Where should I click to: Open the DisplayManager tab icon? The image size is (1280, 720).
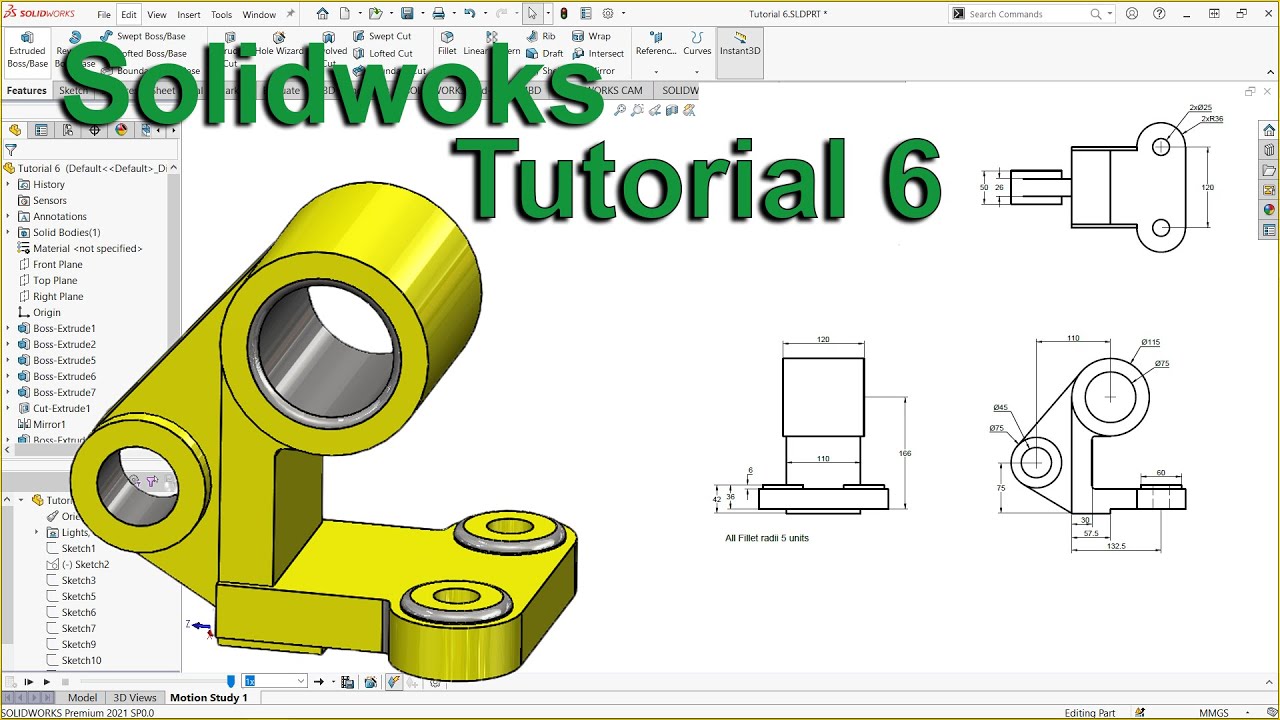tap(121, 130)
